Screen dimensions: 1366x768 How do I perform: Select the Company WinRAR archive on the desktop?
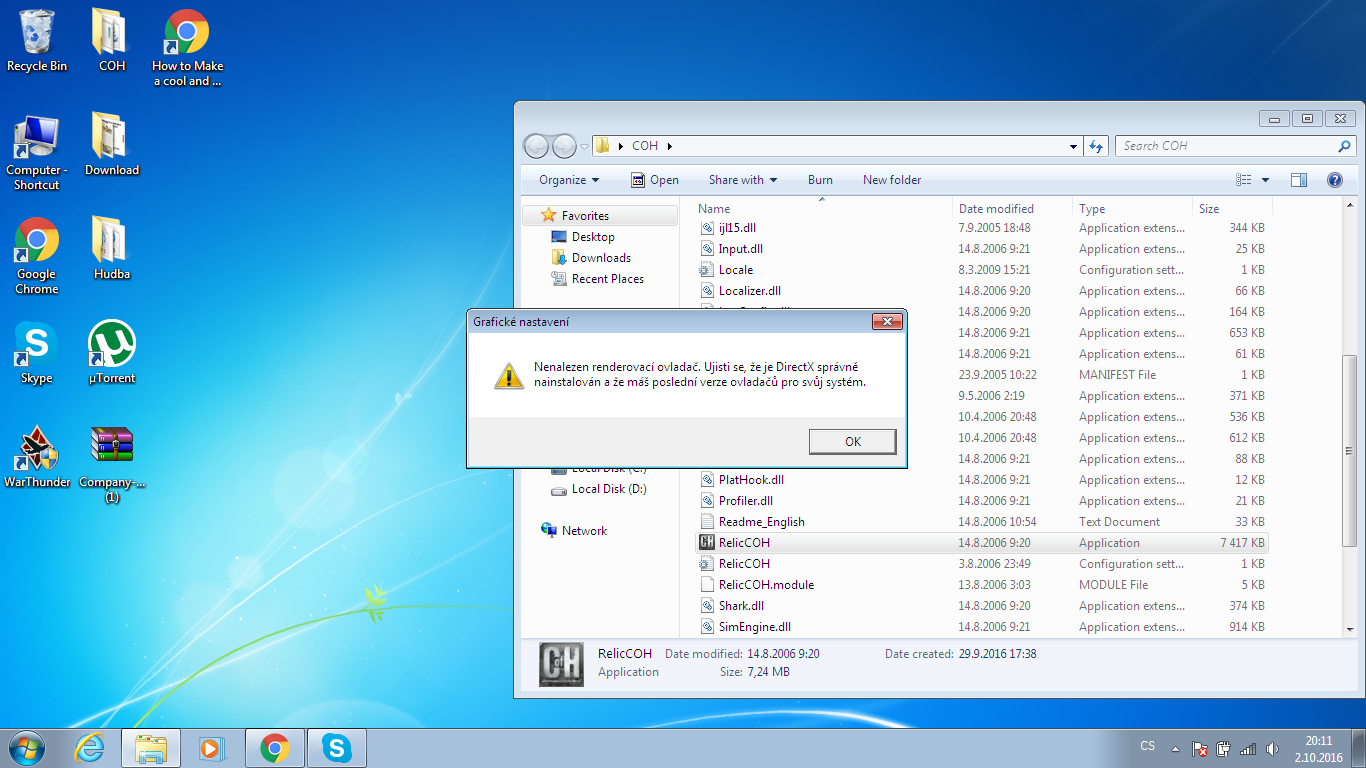(112, 464)
